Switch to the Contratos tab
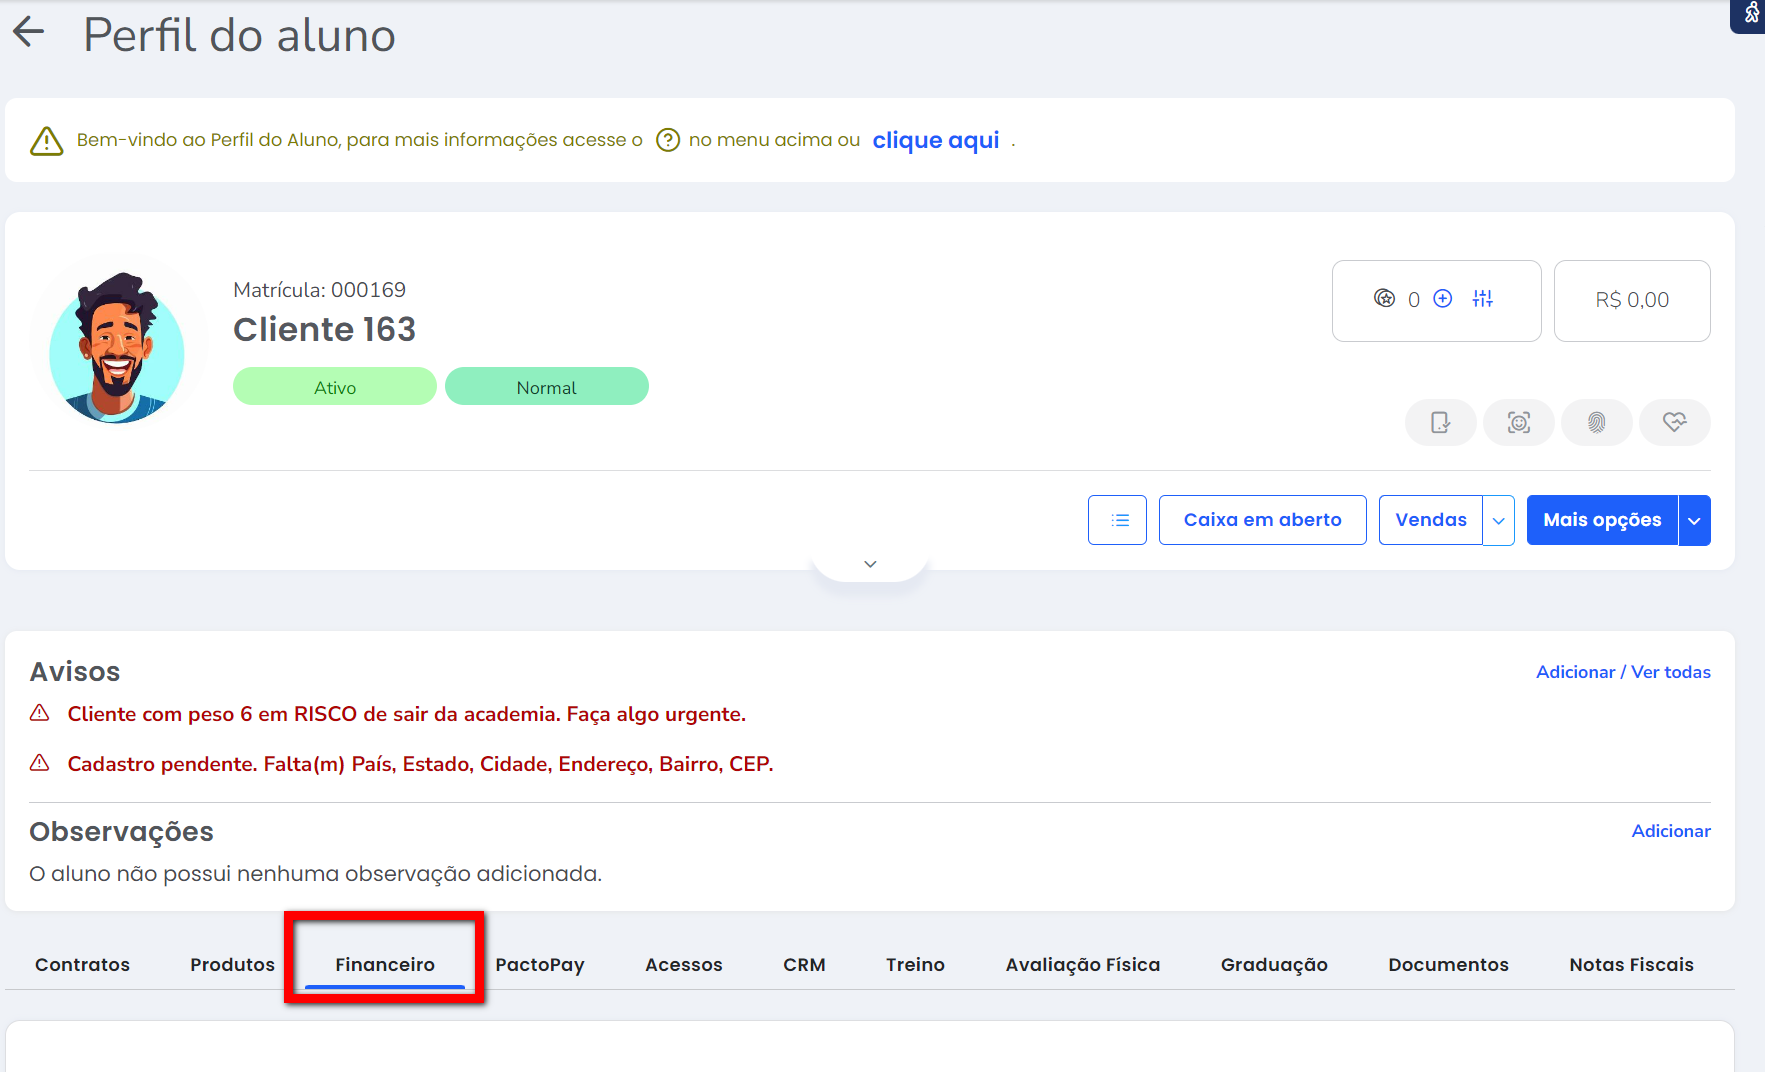Image resolution: width=1765 pixels, height=1072 pixels. pyautogui.click(x=82, y=965)
